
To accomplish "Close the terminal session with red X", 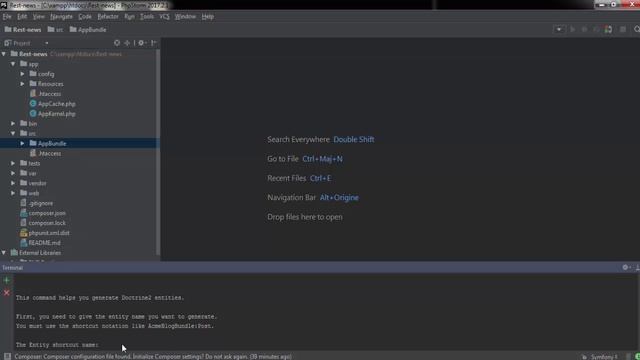I will click(7, 293).
